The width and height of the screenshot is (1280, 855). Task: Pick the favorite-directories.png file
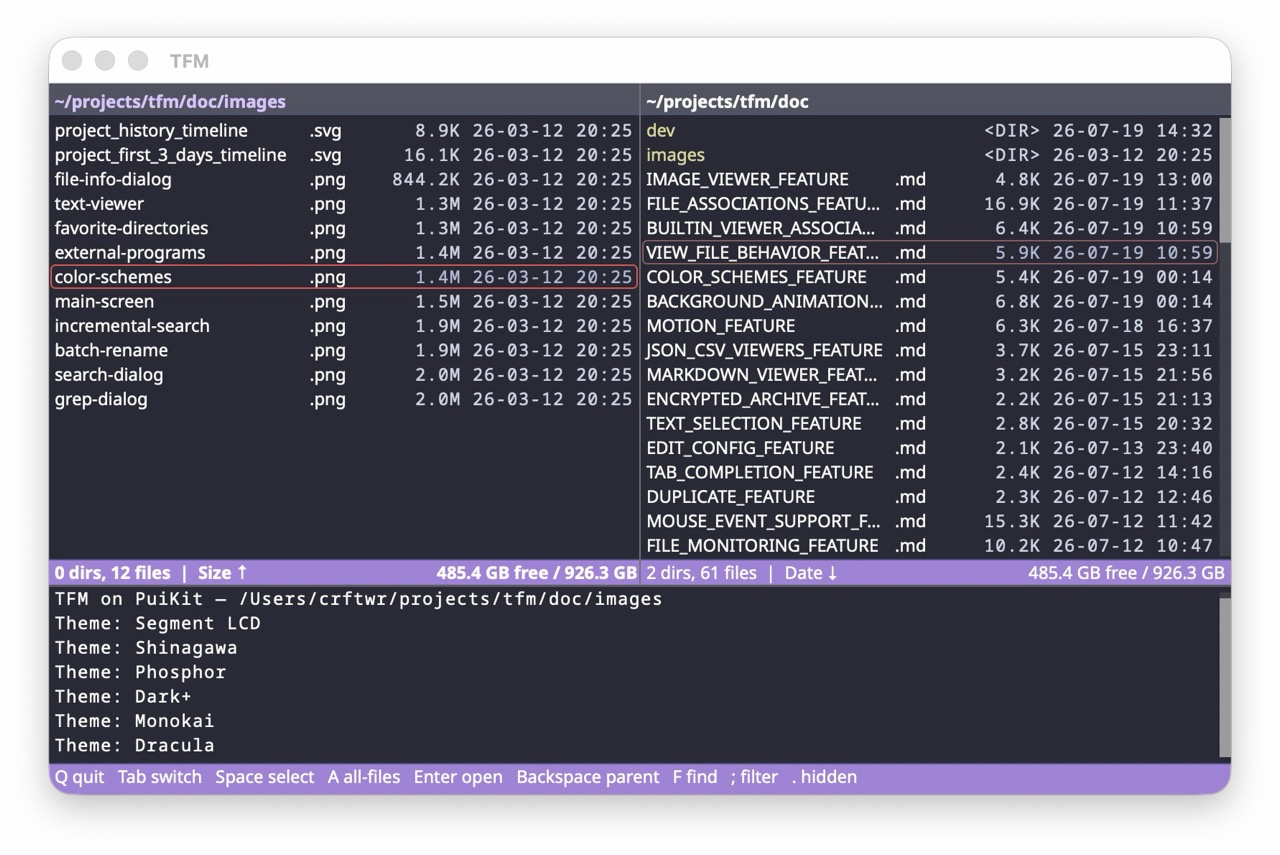click(344, 228)
